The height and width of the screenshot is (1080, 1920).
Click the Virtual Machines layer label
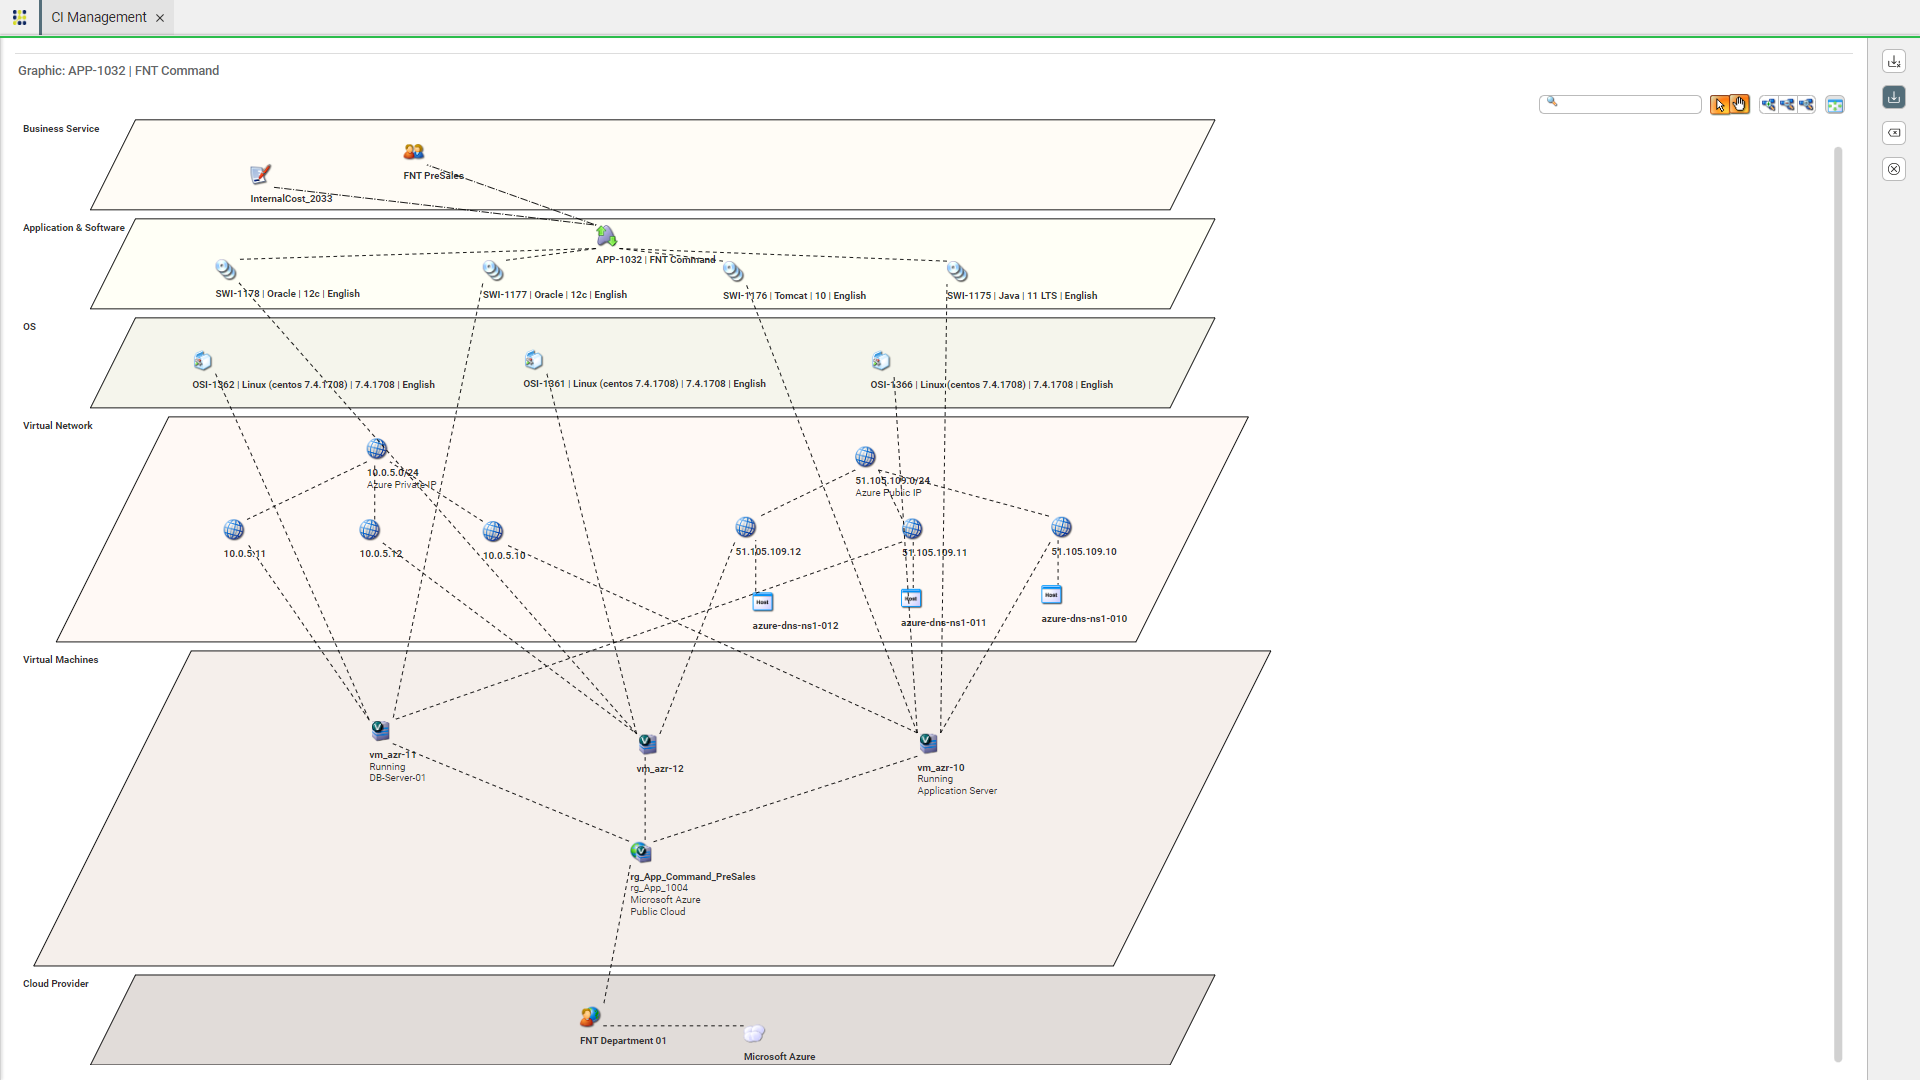coord(61,660)
